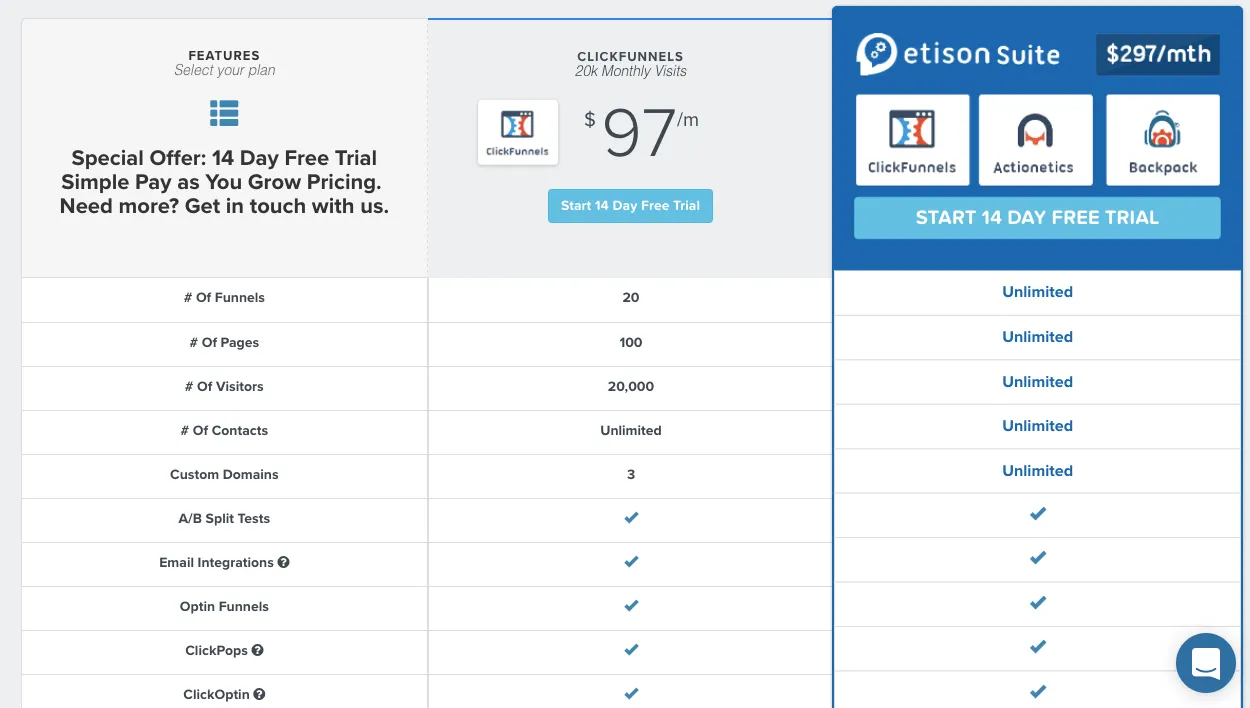Click the # Of Funnels feature row label
The width and height of the screenshot is (1250, 708).
coord(225,298)
